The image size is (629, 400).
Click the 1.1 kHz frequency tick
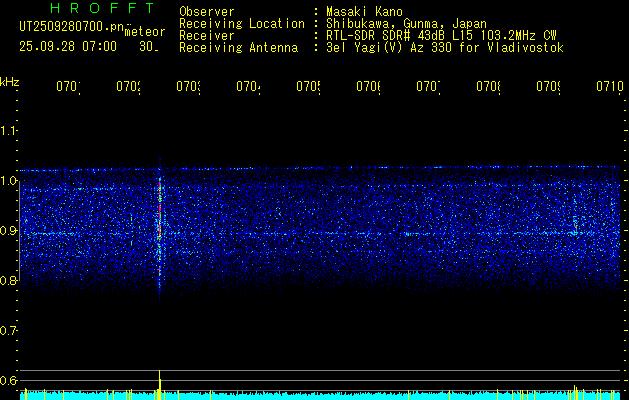tap(9, 131)
